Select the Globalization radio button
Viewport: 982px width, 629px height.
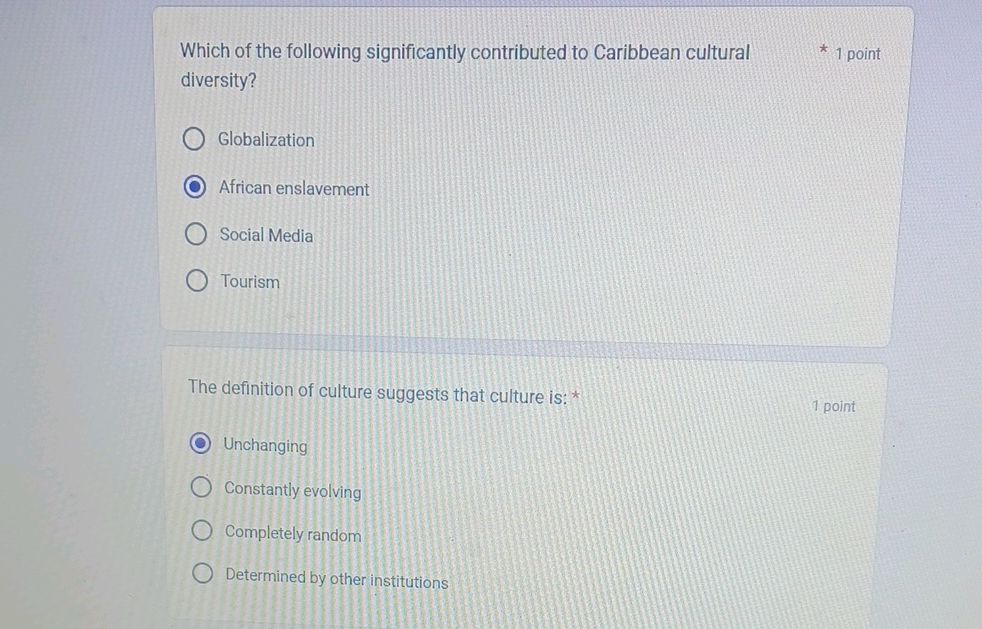(x=195, y=139)
